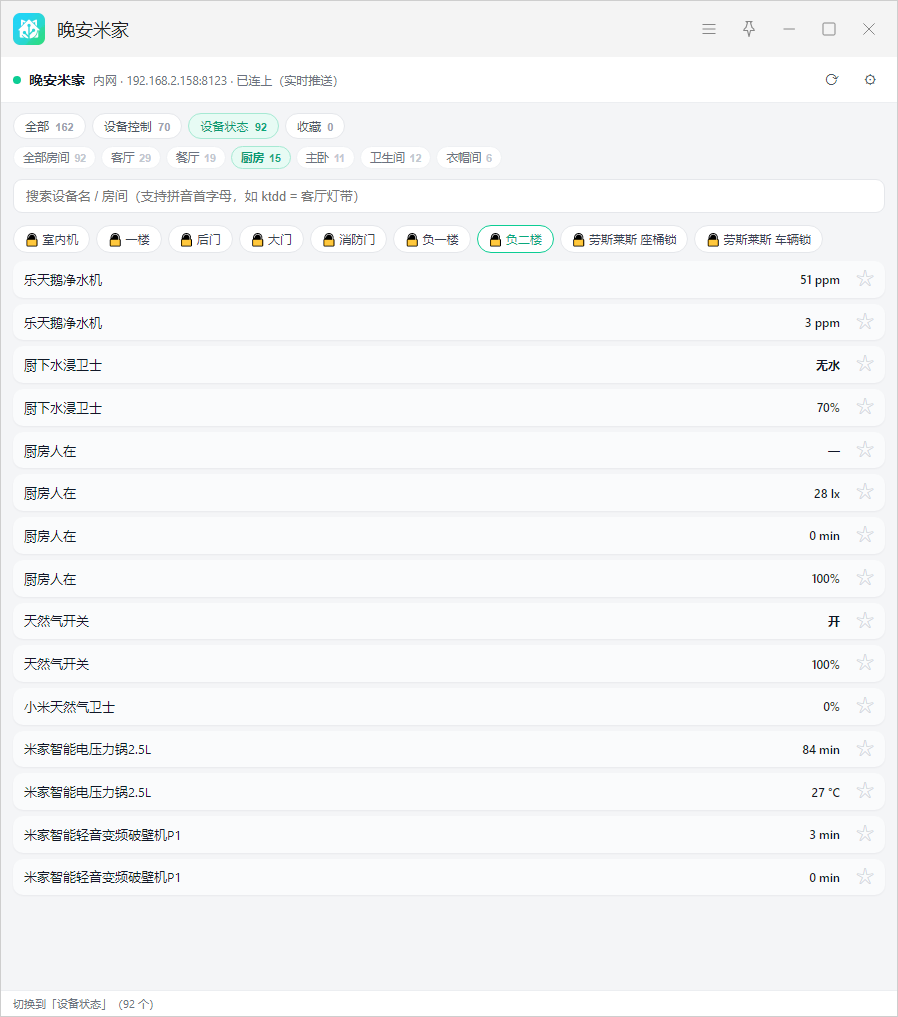Click the 无水 status value
This screenshot has width=898, height=1017.
coord(828,365)
